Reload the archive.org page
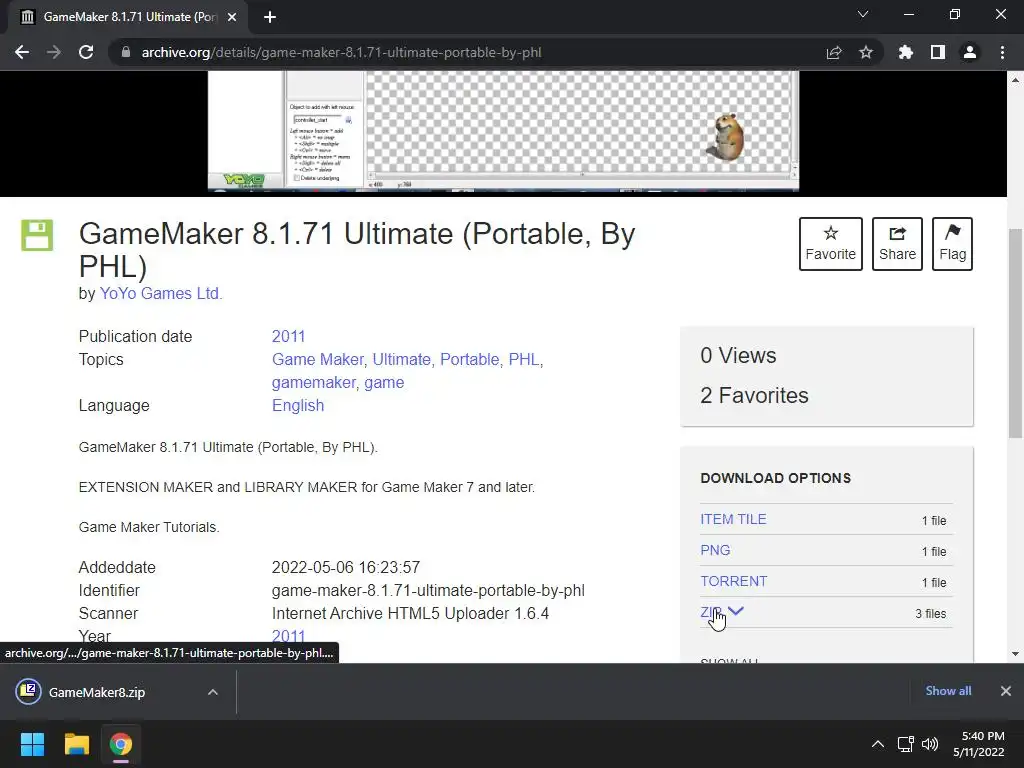Viewport: 1024px width, 768px height. click(86, 52)
